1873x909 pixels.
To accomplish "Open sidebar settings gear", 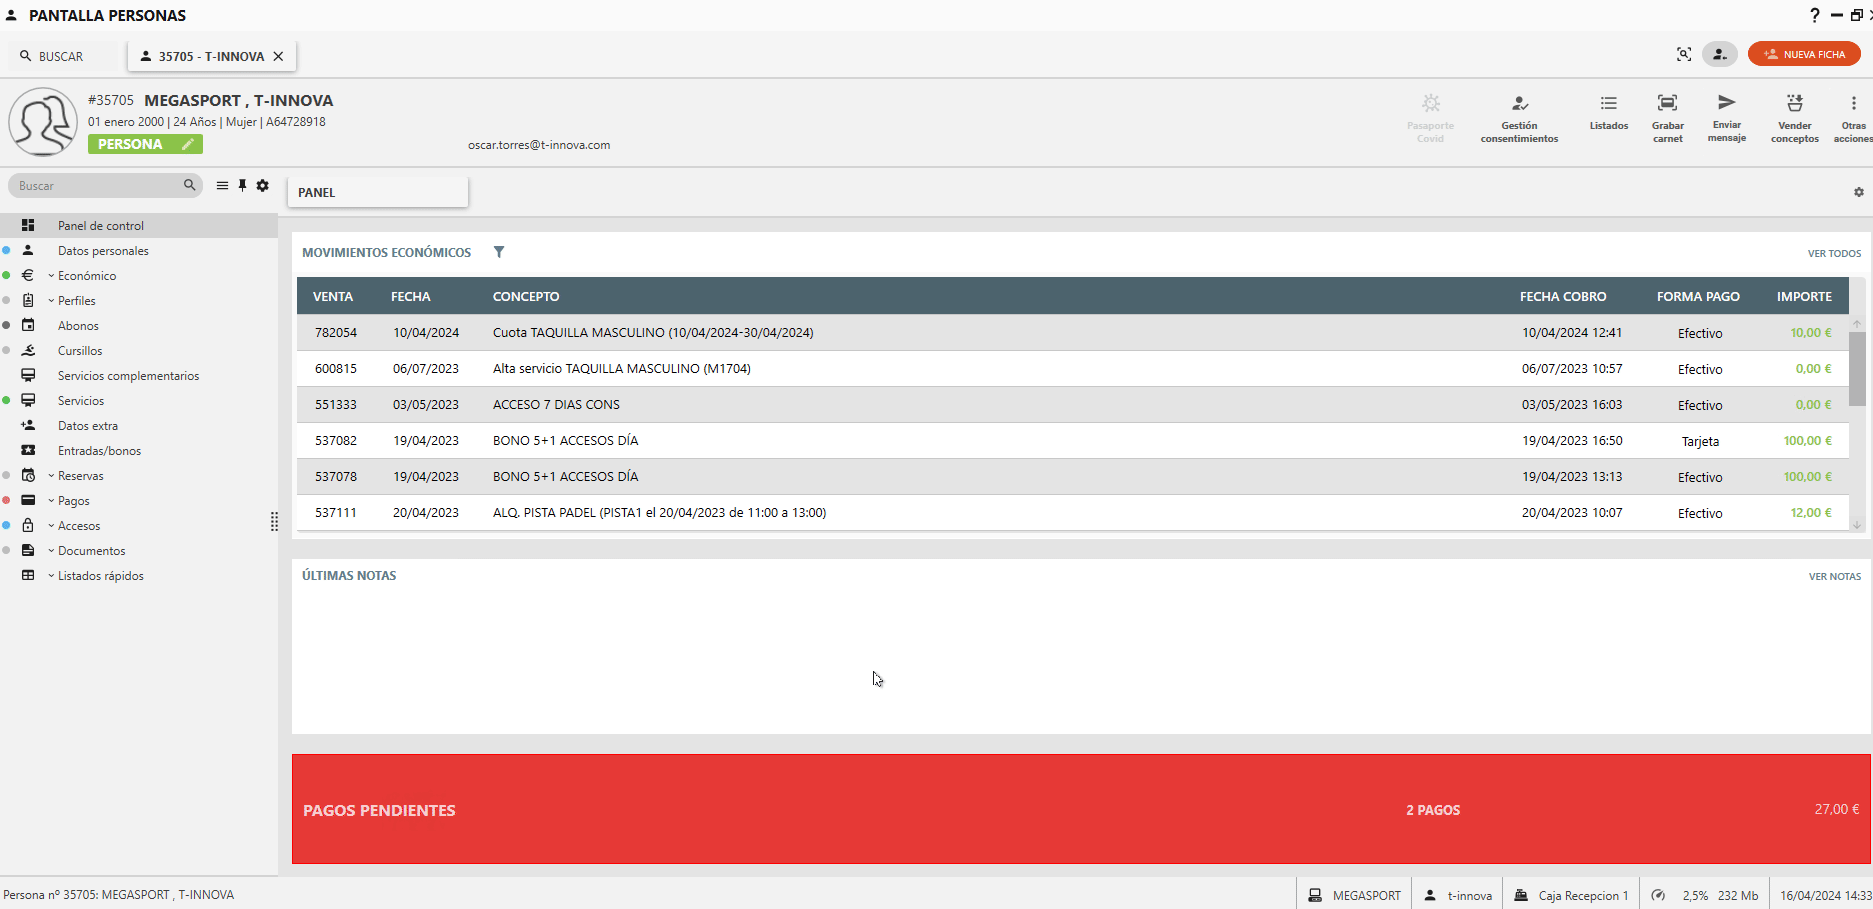I will click(263, 185).
